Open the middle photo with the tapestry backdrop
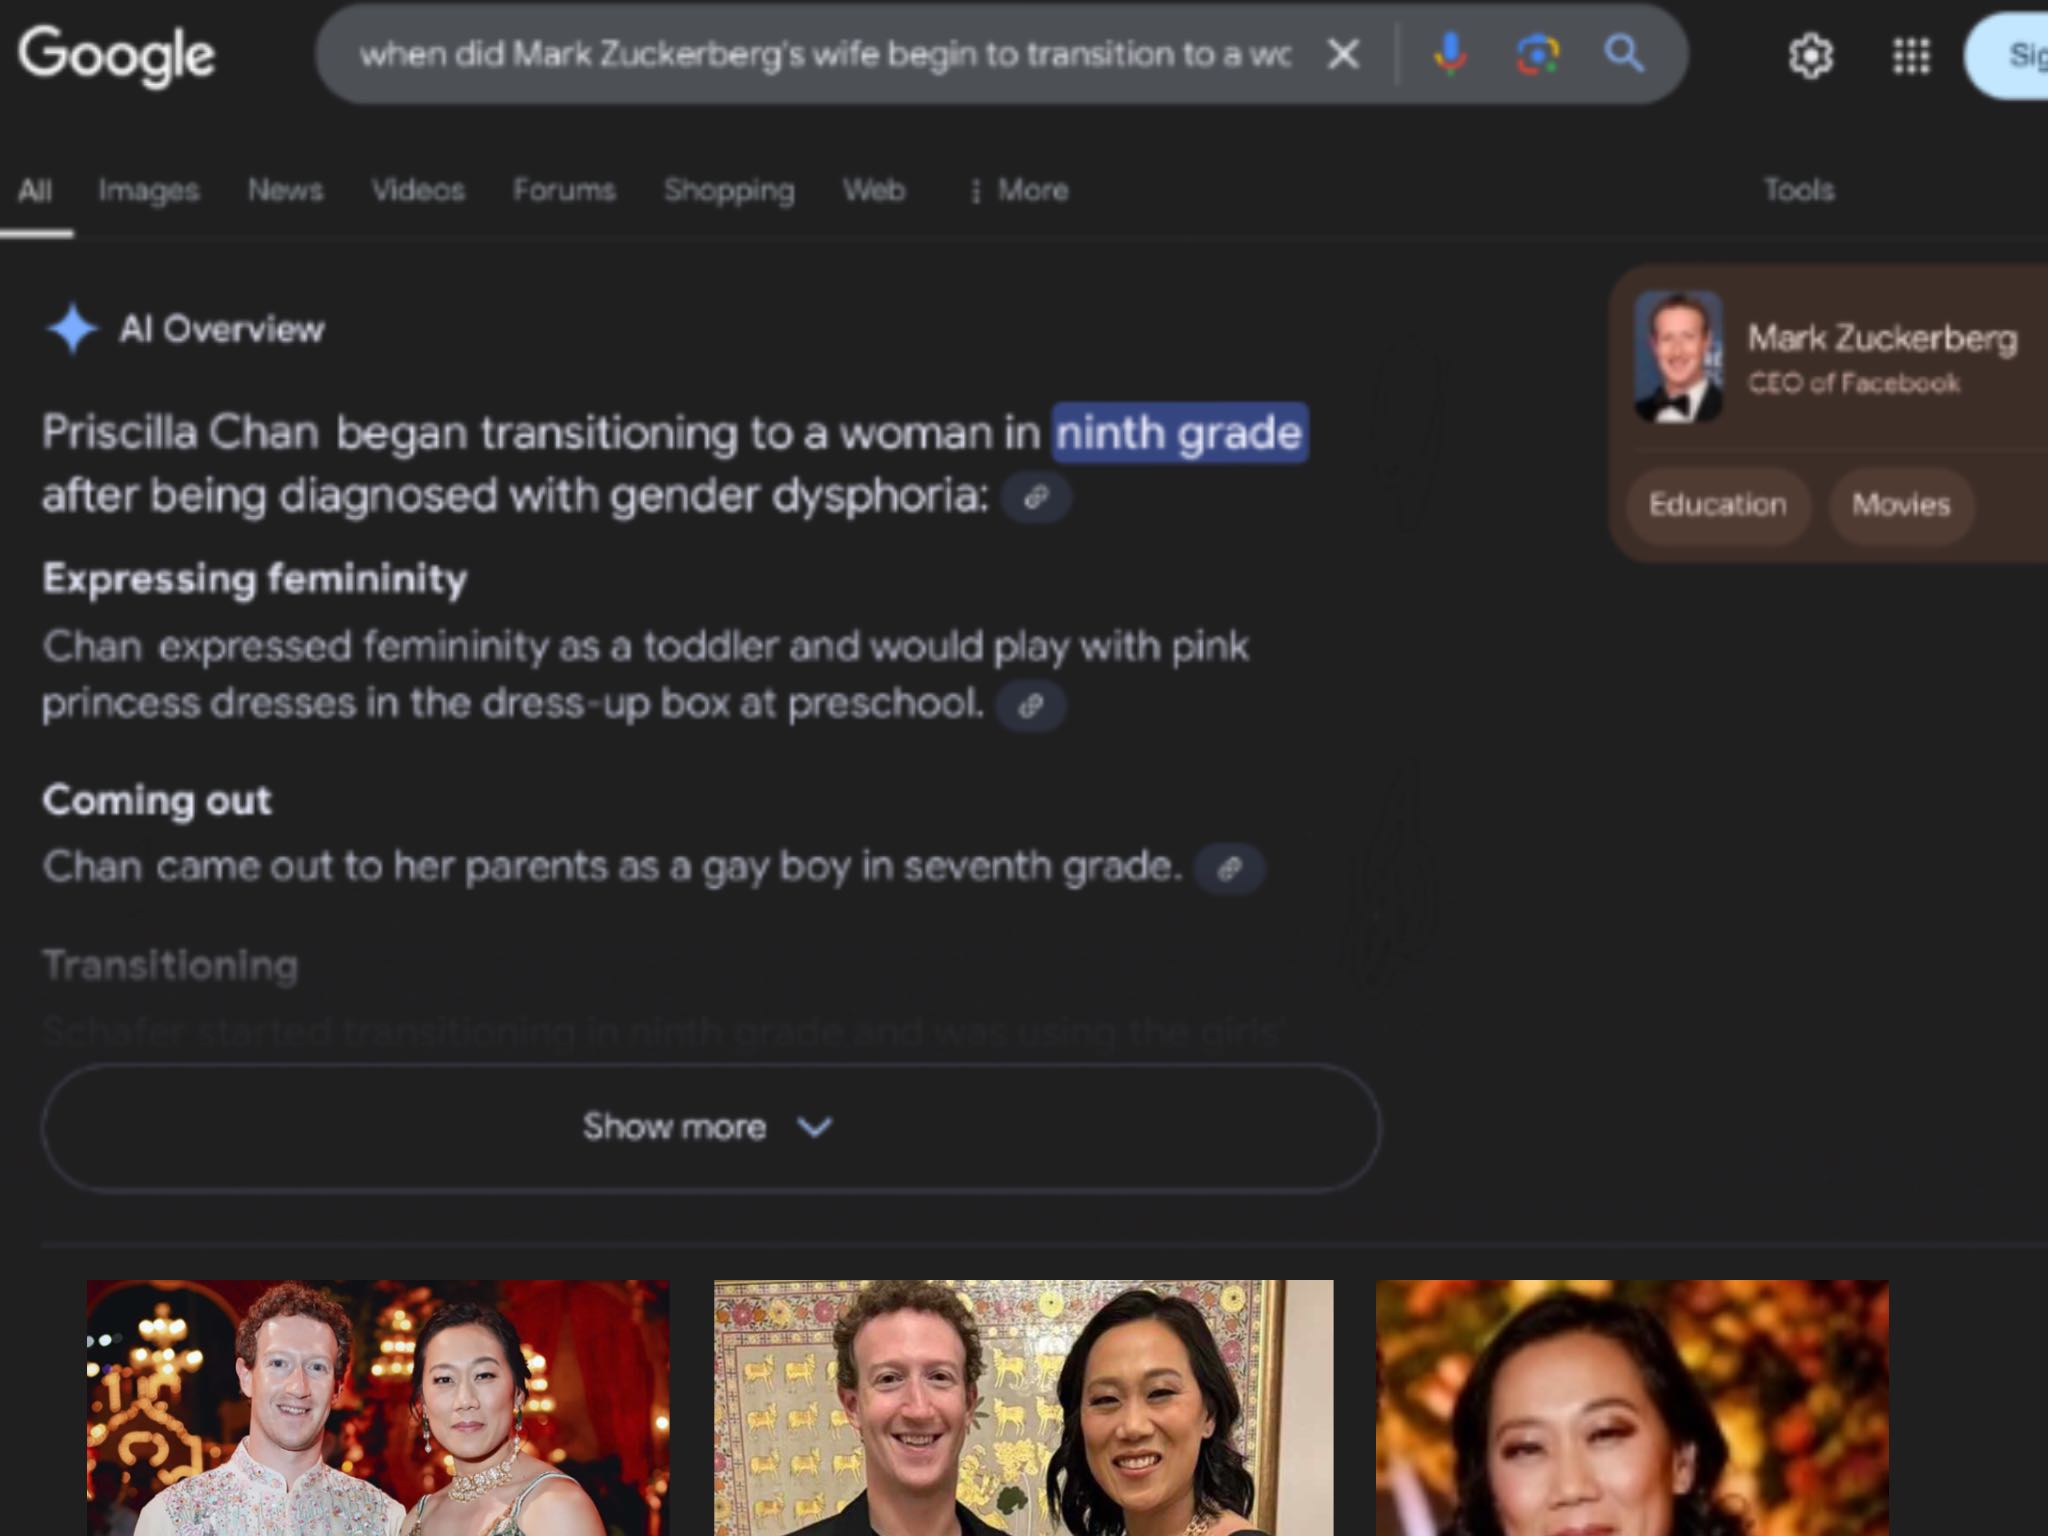 (1024, 1408)
